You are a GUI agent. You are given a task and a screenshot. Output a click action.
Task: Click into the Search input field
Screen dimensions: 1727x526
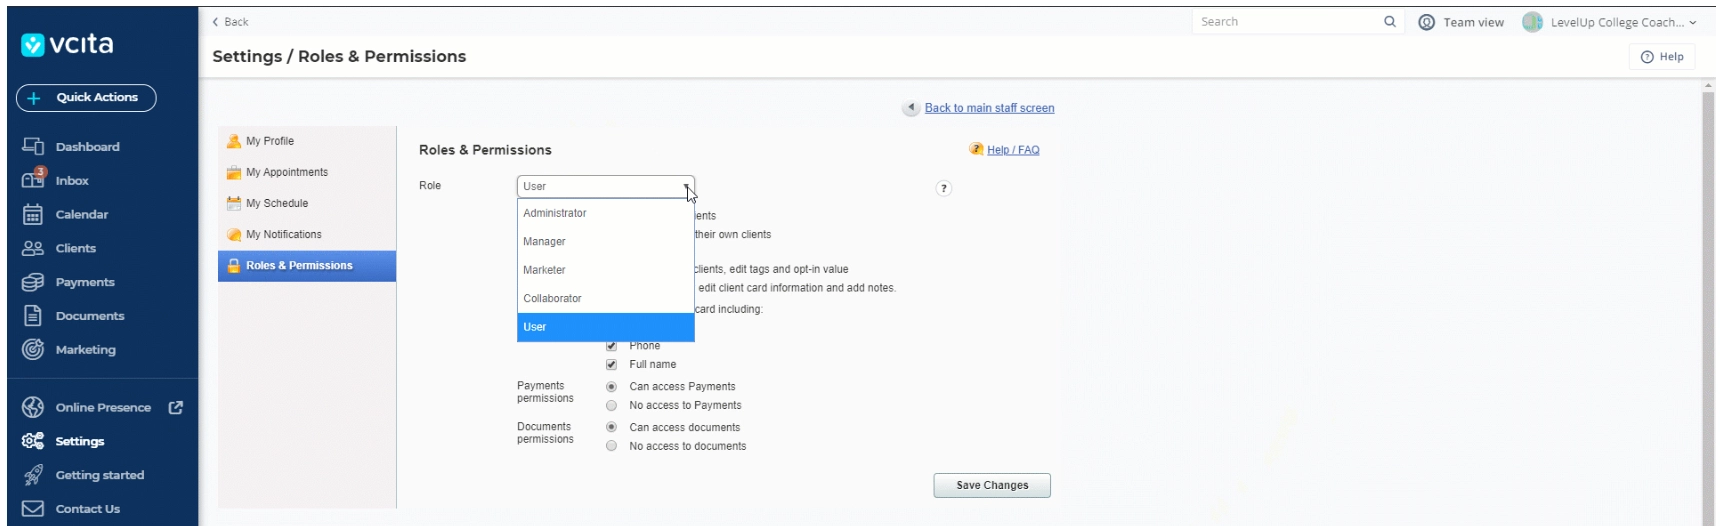click(1285, 22)
